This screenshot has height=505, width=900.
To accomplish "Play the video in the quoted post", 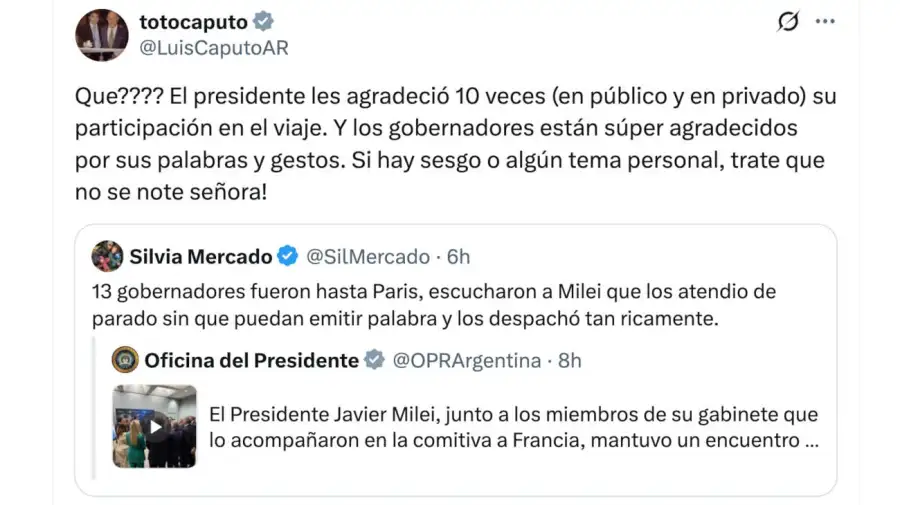I will pyautogui.click(x=155, y=427).
